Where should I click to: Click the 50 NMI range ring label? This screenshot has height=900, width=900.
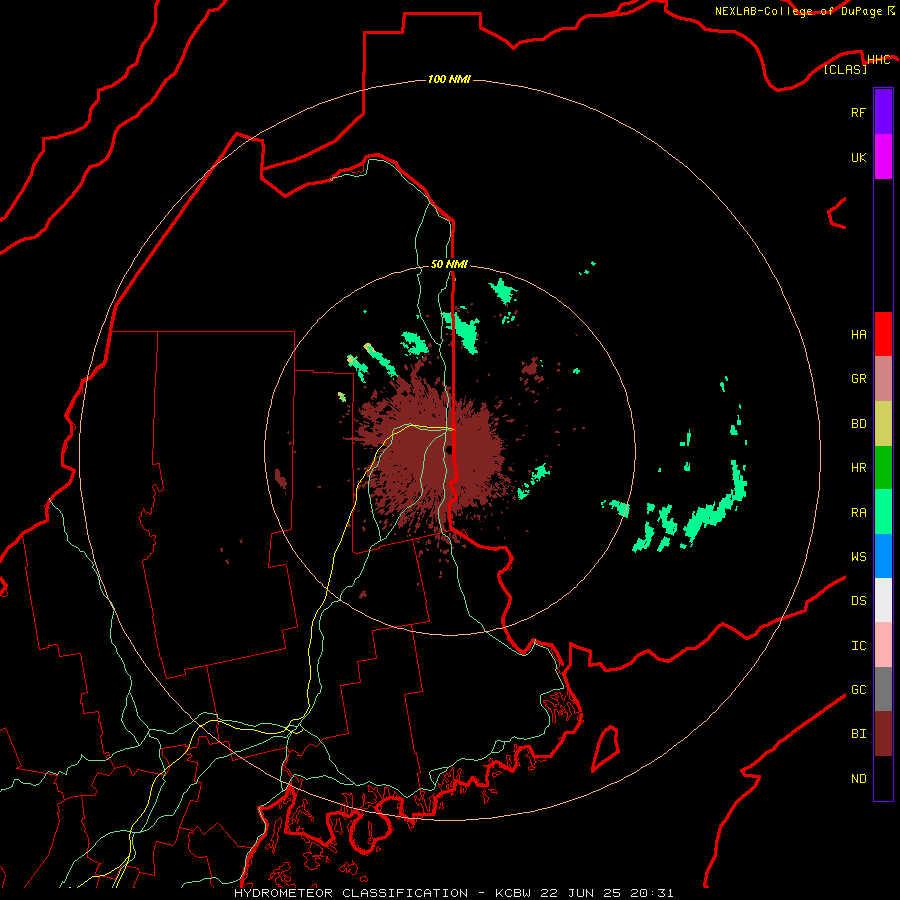[449, 264]
